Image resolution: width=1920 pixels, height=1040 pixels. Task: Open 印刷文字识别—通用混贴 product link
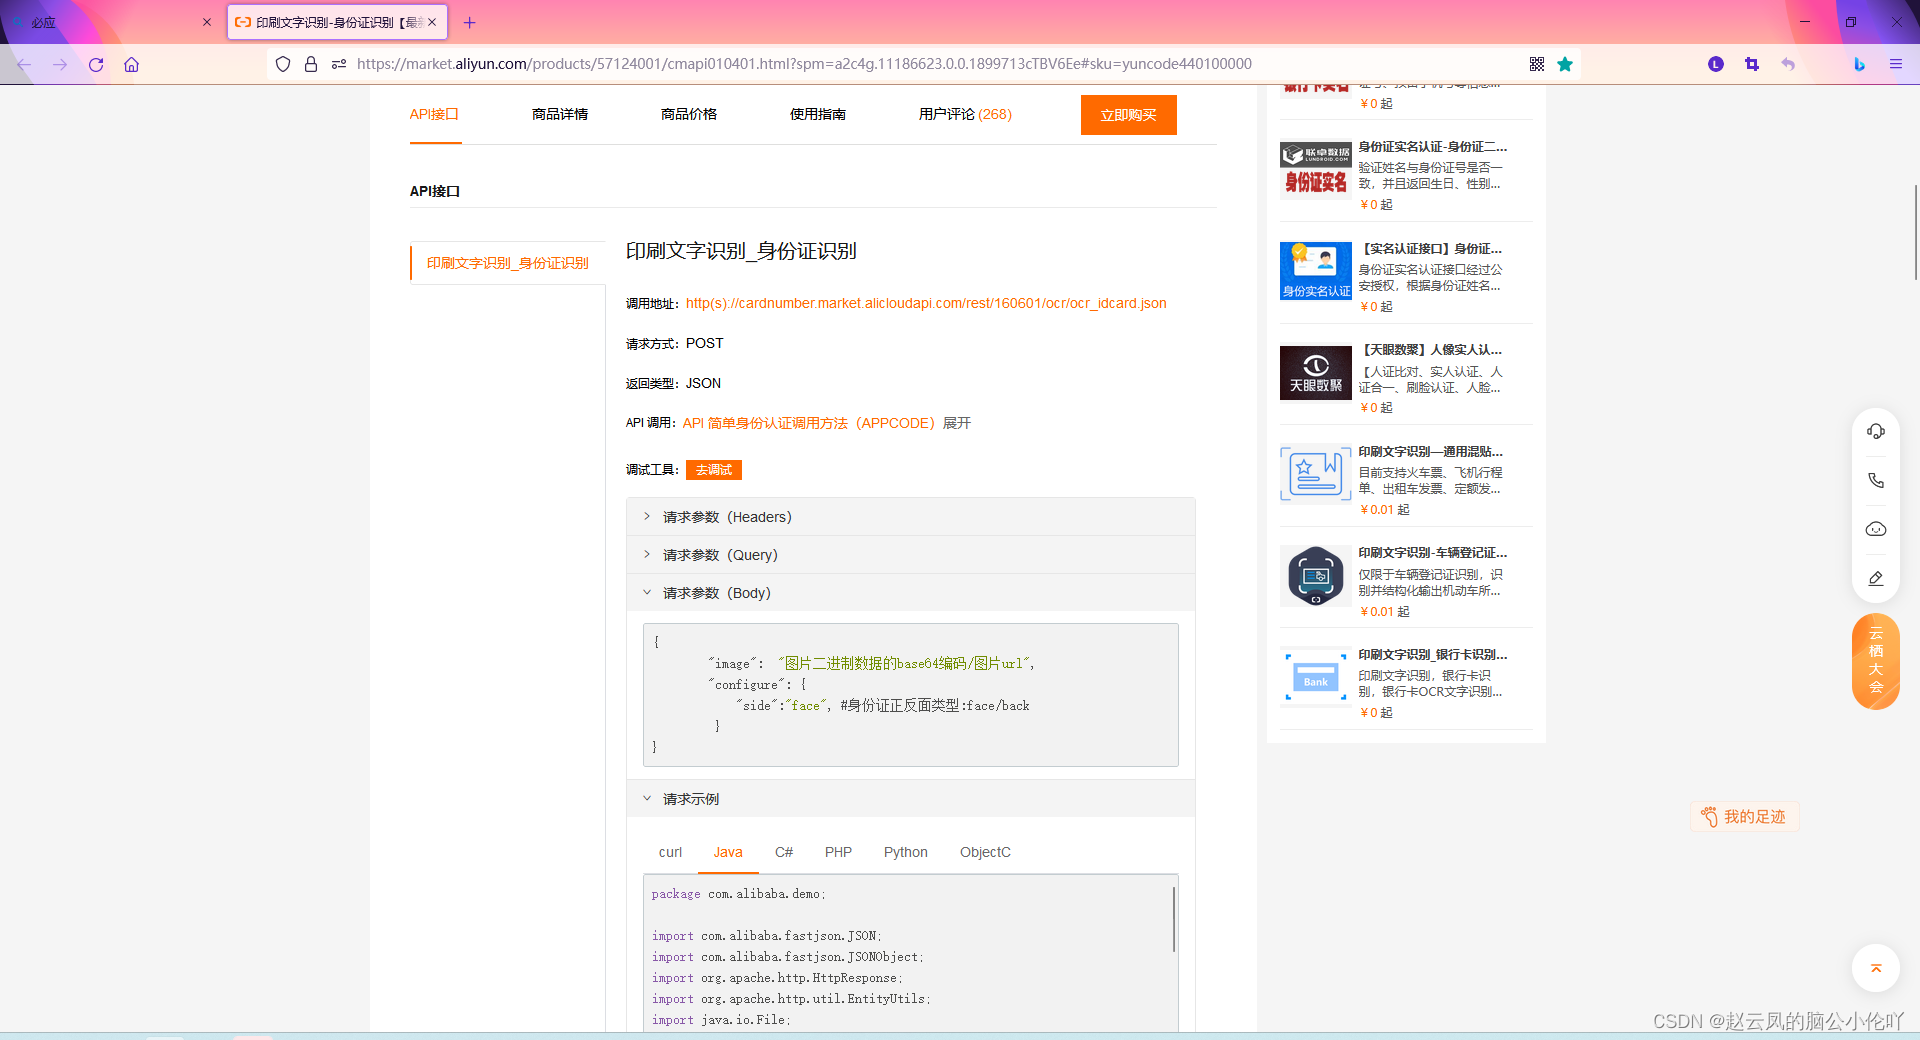(1431, 452)
